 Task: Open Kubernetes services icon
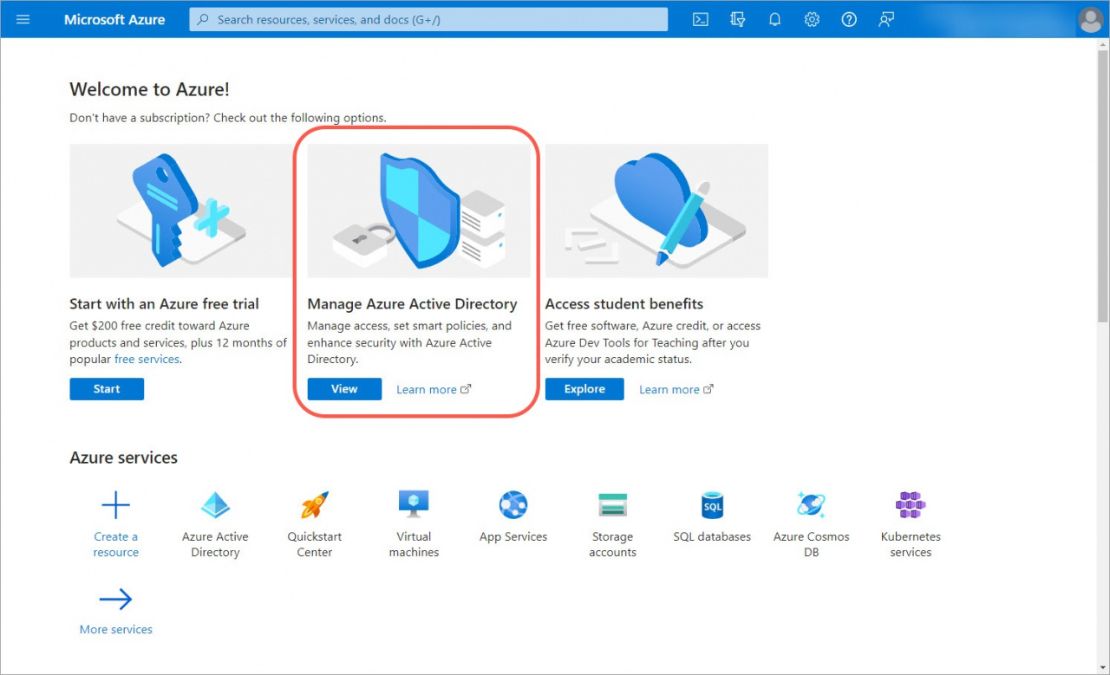[910, 505]
